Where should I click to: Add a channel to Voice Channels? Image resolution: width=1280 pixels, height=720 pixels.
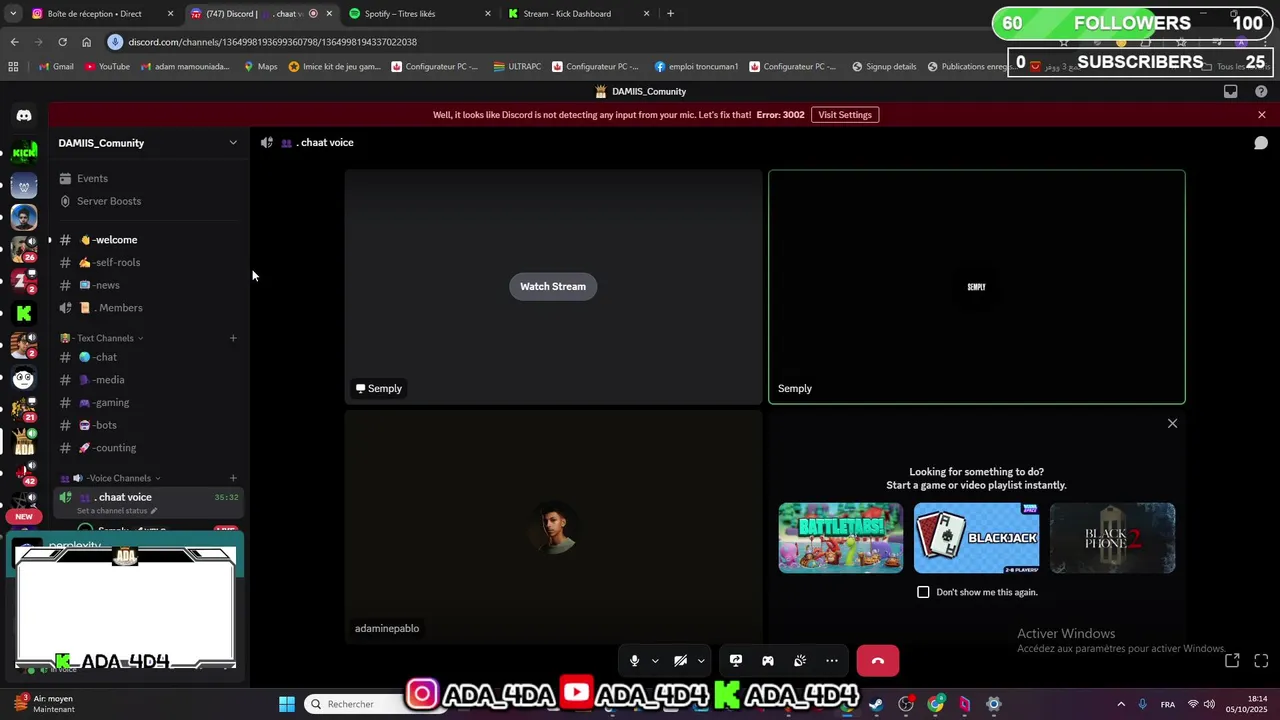pyautogui.click(x=233, y=478)
